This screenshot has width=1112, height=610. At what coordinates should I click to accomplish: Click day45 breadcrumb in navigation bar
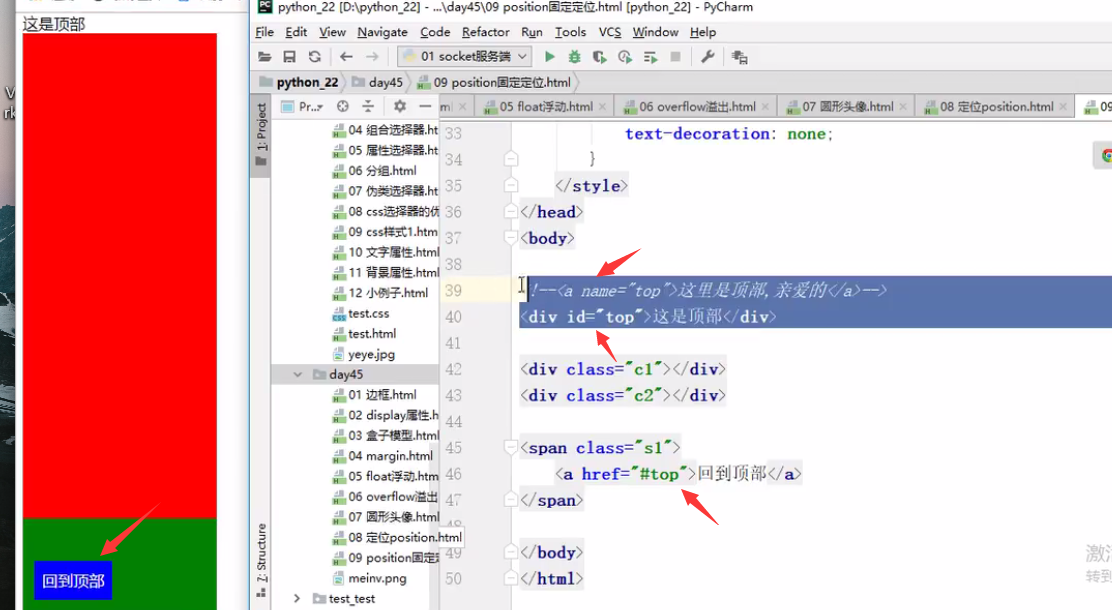click(378, 82)
